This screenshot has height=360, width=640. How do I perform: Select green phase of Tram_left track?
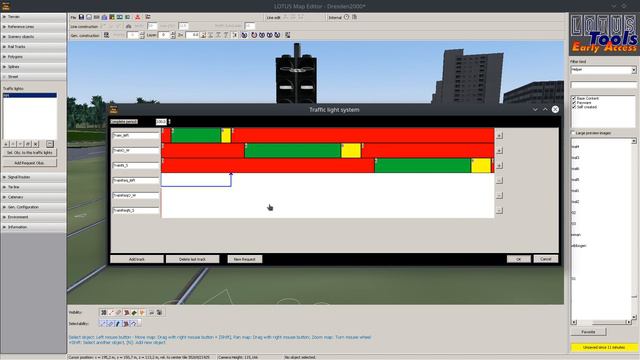pyautogui.click(x=196, y=136)
